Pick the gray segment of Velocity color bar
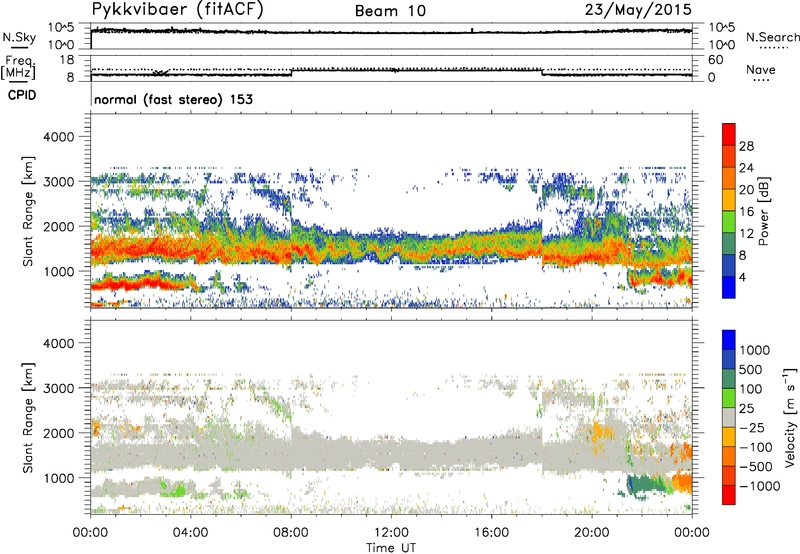This screenshot has height=554, width=800. point(729,417)
